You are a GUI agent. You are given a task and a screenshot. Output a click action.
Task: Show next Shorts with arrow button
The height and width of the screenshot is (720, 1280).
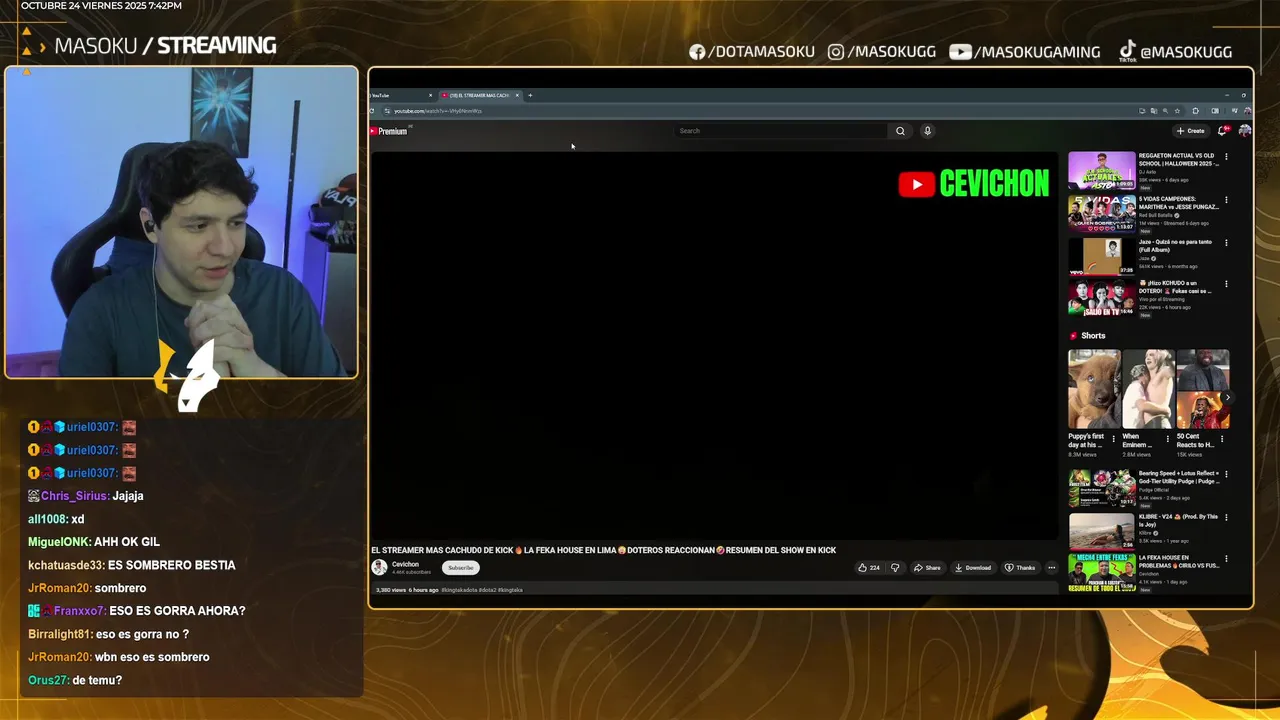click(x=1227, y=398)
